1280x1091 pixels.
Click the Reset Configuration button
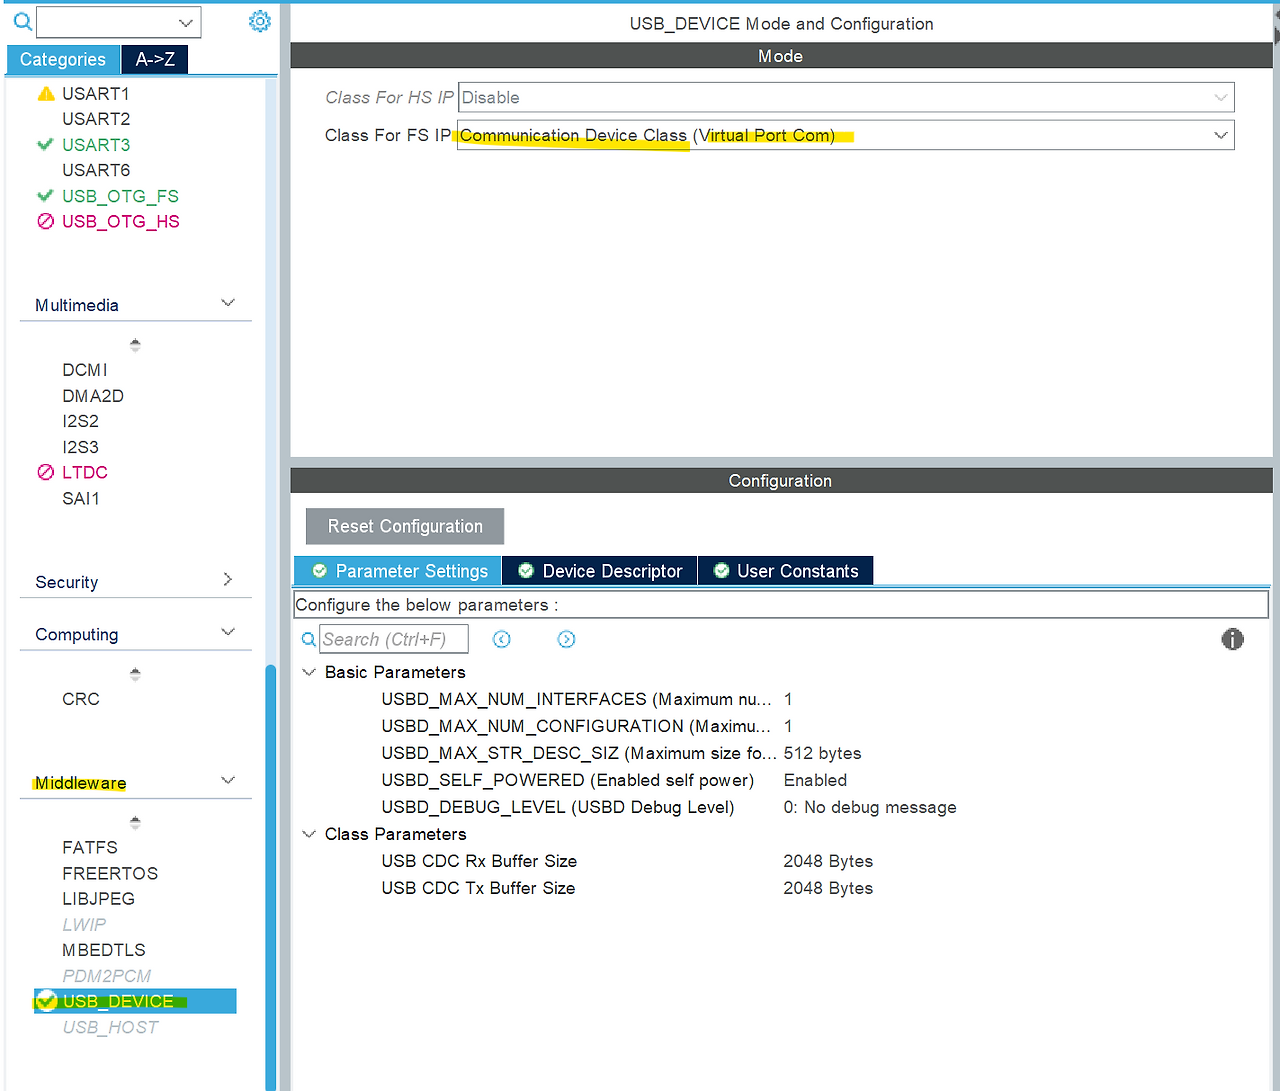tap(404, 526)
